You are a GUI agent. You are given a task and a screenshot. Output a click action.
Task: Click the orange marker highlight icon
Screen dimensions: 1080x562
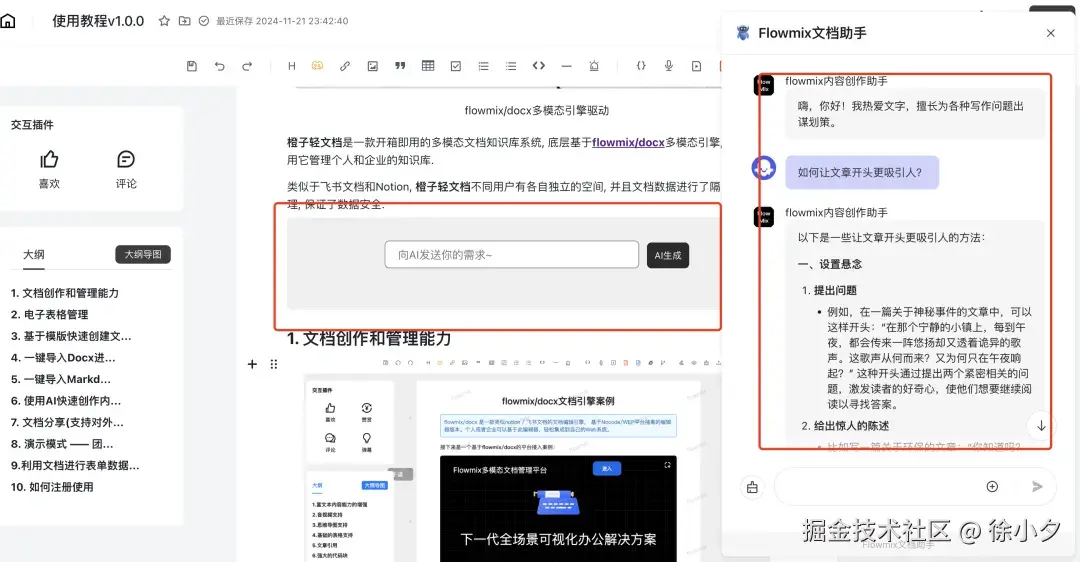coord(318,66)
